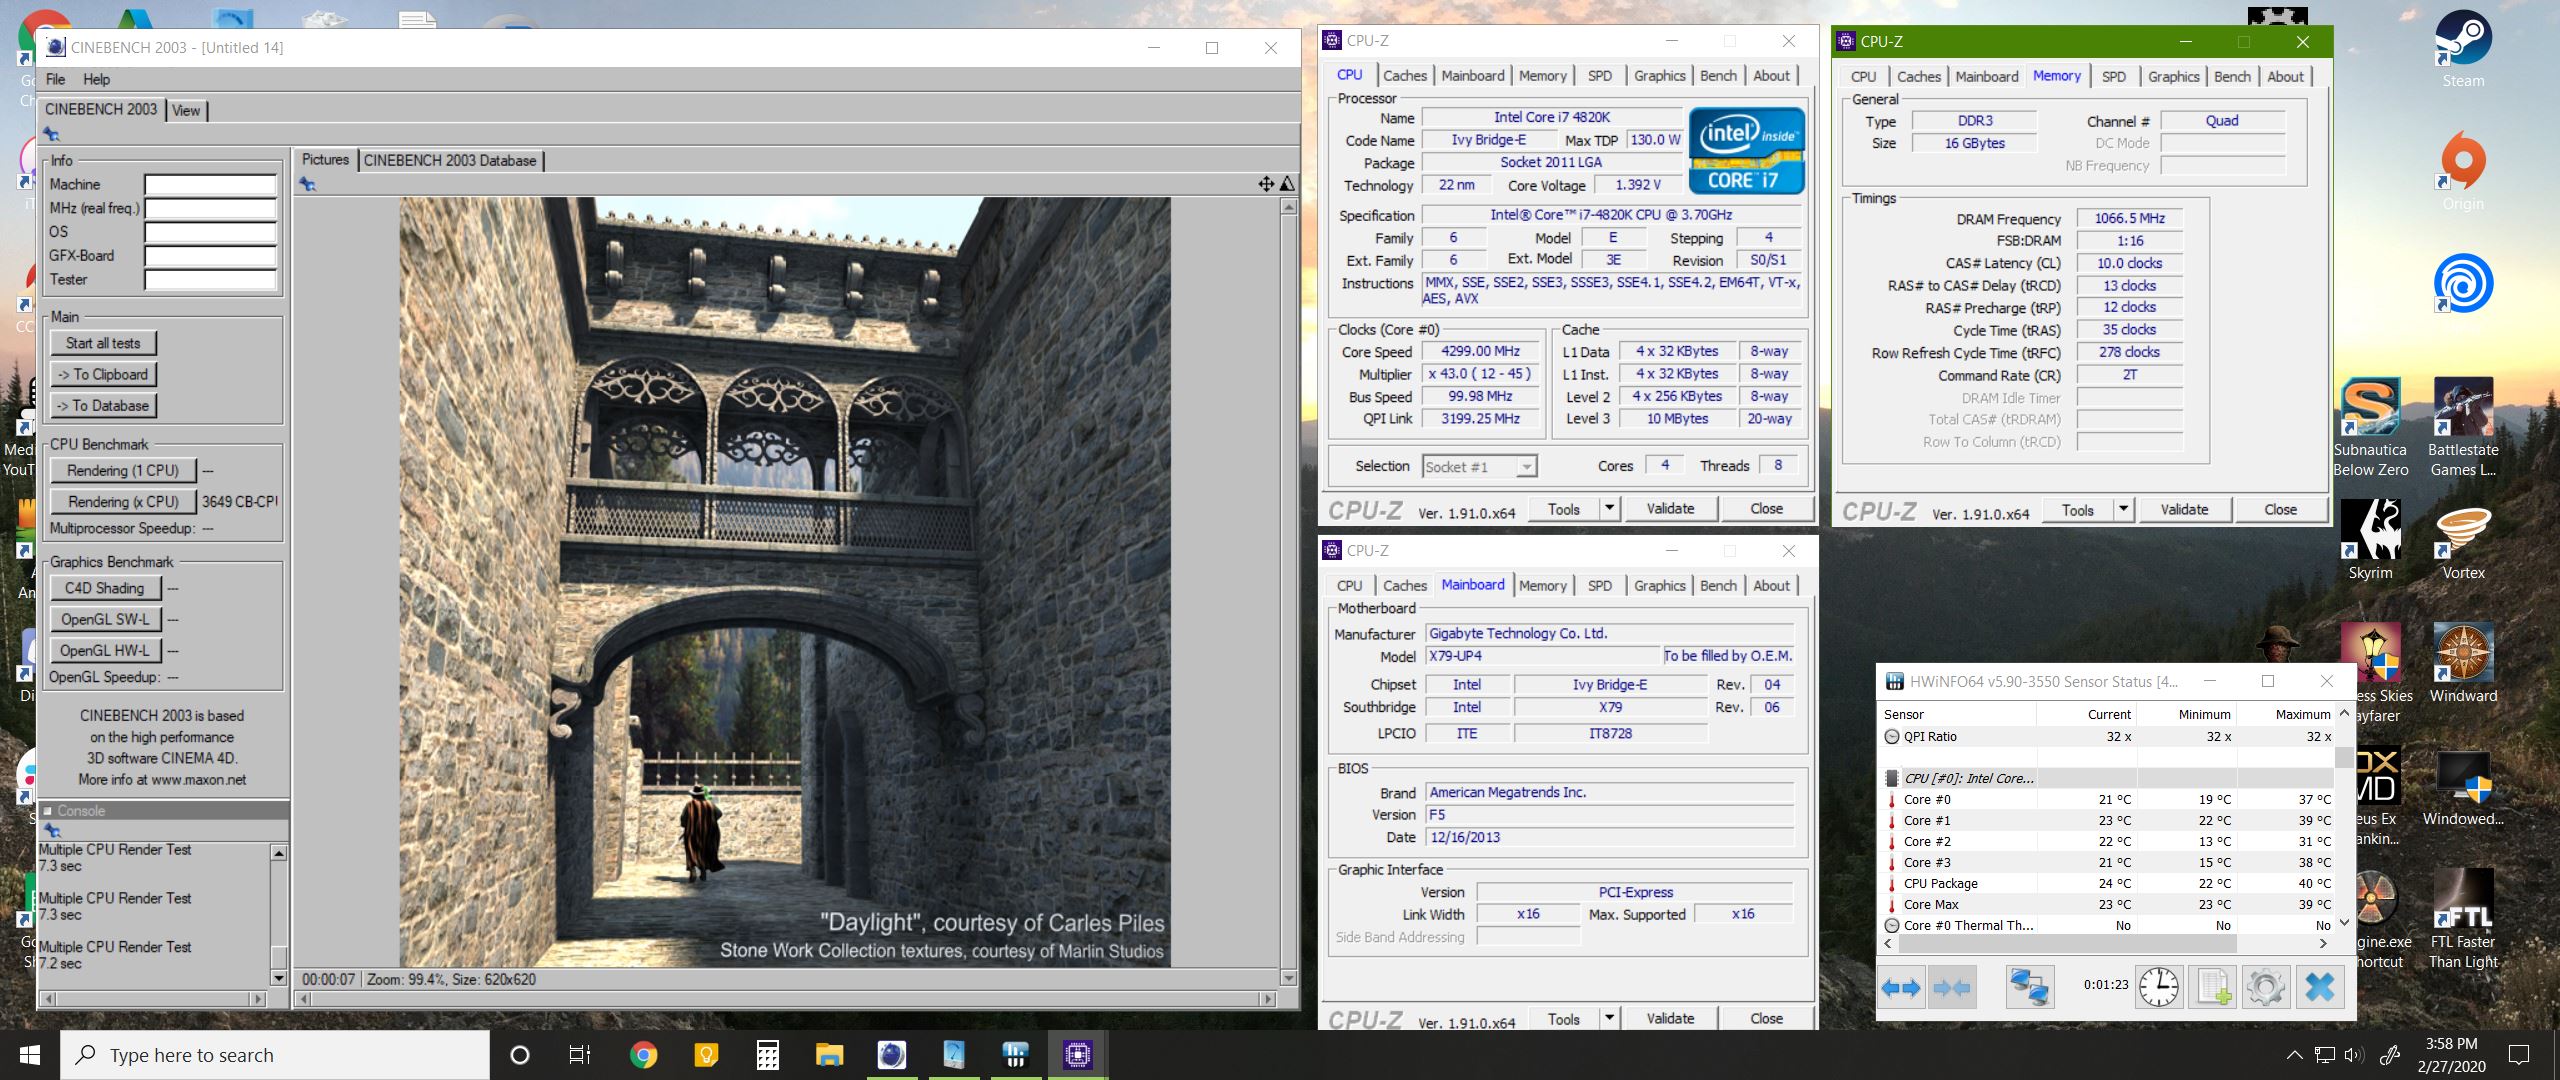Click pin icon above Info panel
This screenshot has height=1080, width=2560.
pos(52,134)
